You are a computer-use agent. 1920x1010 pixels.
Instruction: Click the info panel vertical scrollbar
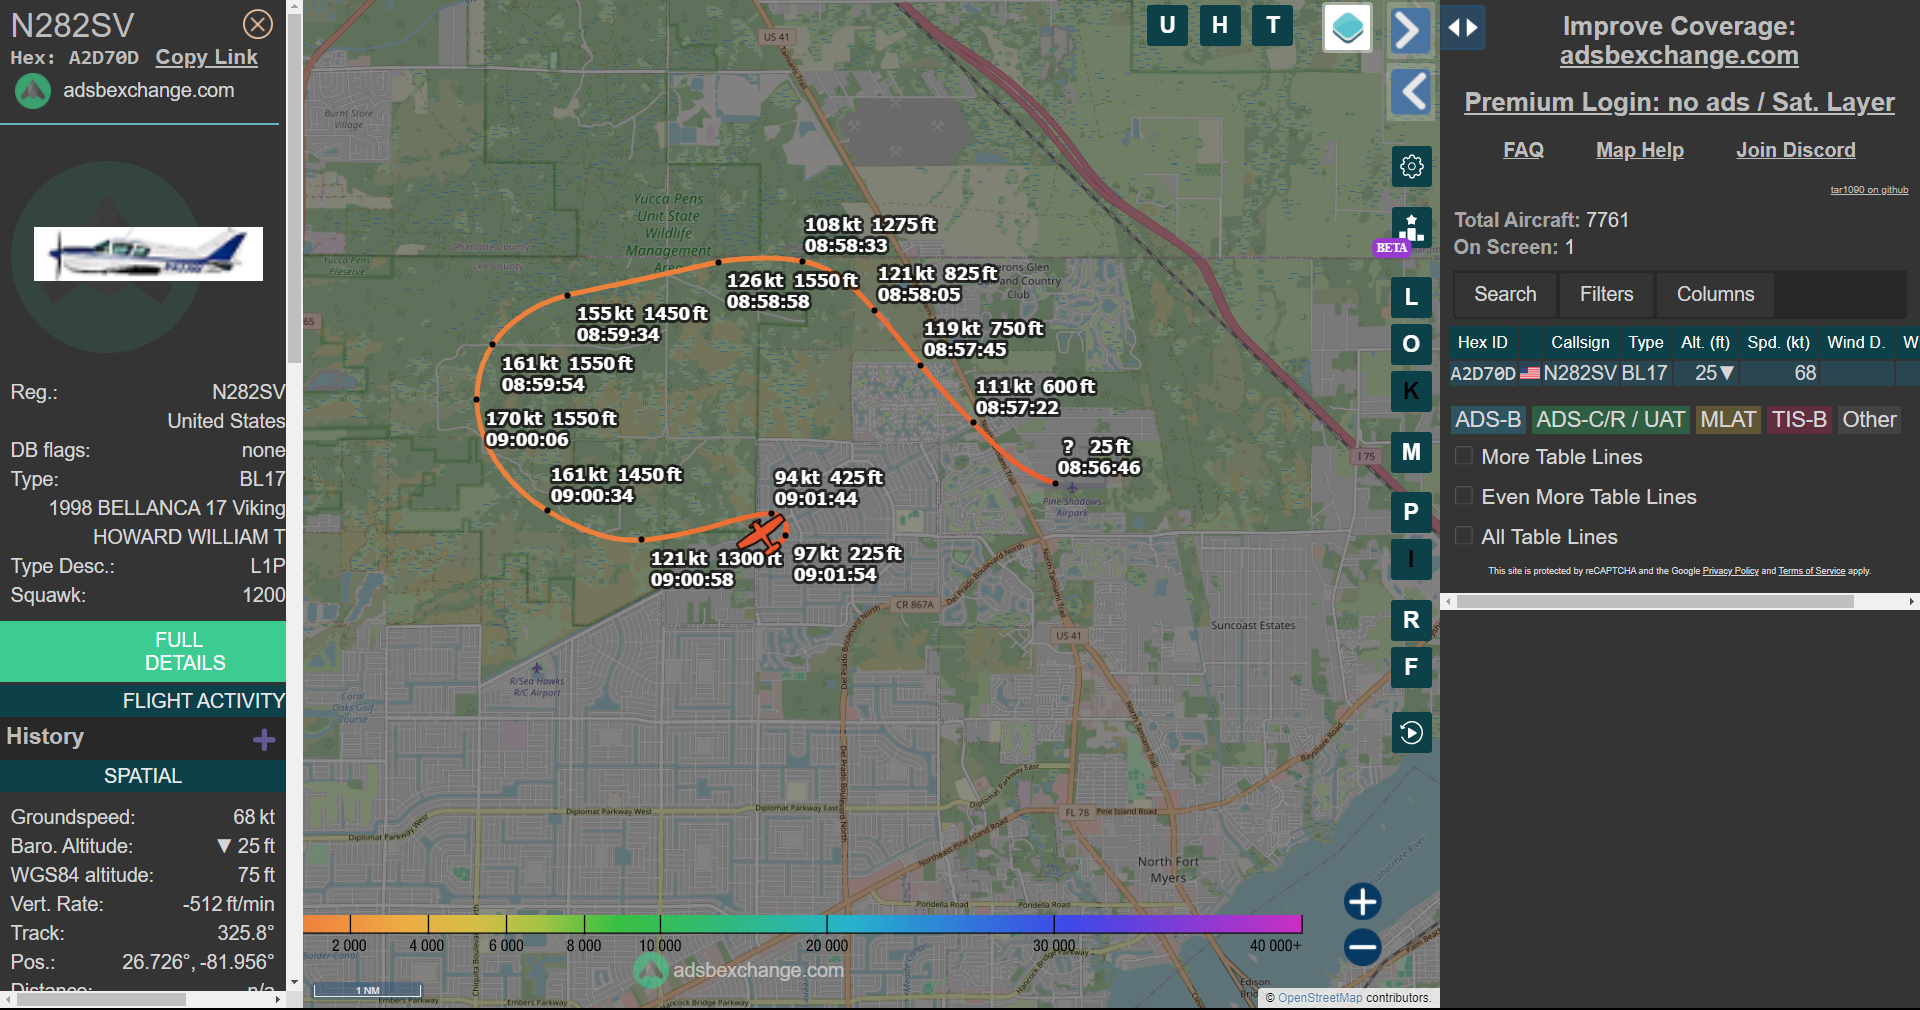[294, 190]
